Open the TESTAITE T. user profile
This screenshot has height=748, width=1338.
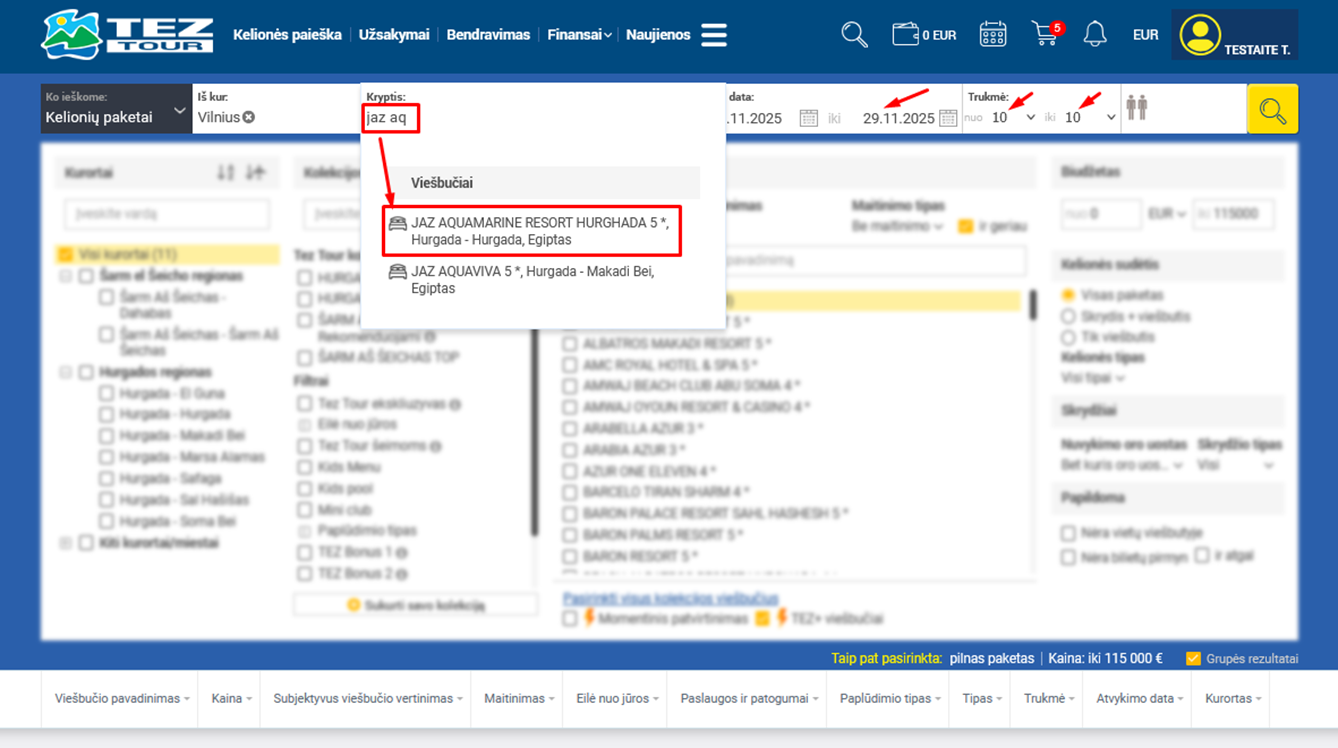(x=1235, y=35)
